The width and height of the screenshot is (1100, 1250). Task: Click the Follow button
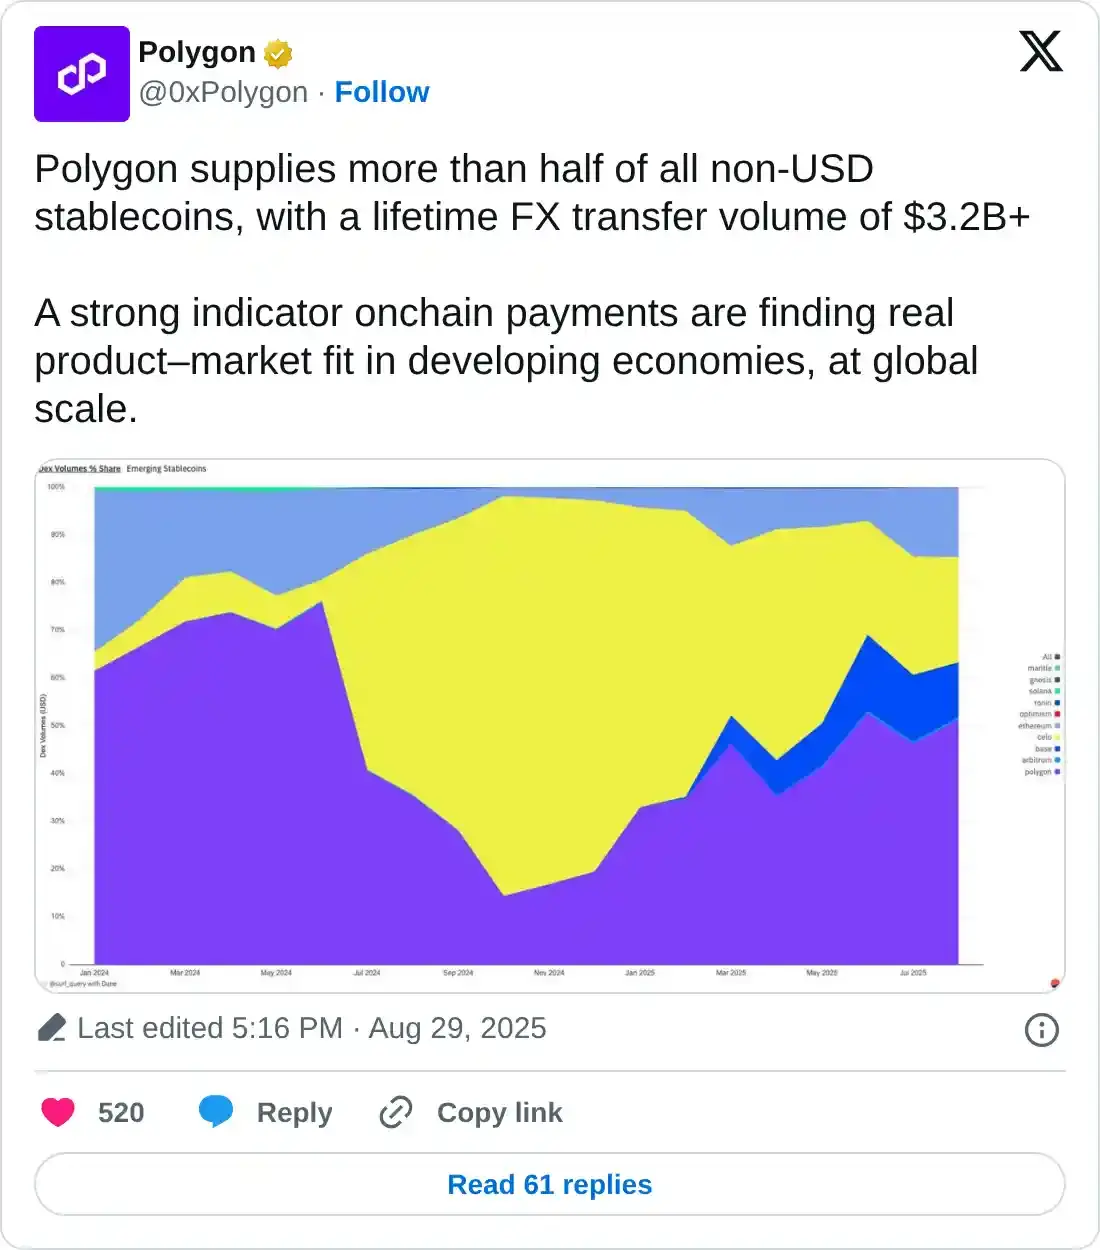382,92
